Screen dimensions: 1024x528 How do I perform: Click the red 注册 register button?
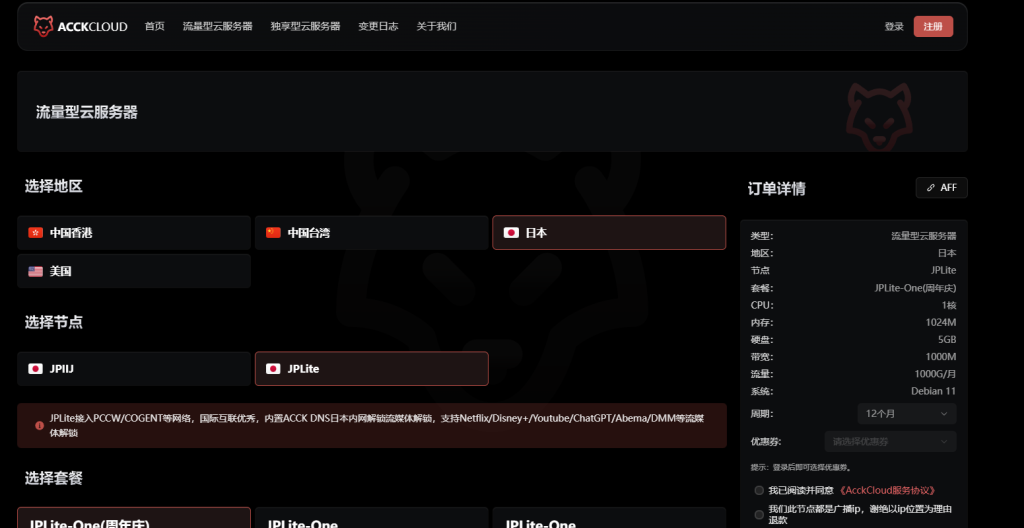click(x=933, y=27)
